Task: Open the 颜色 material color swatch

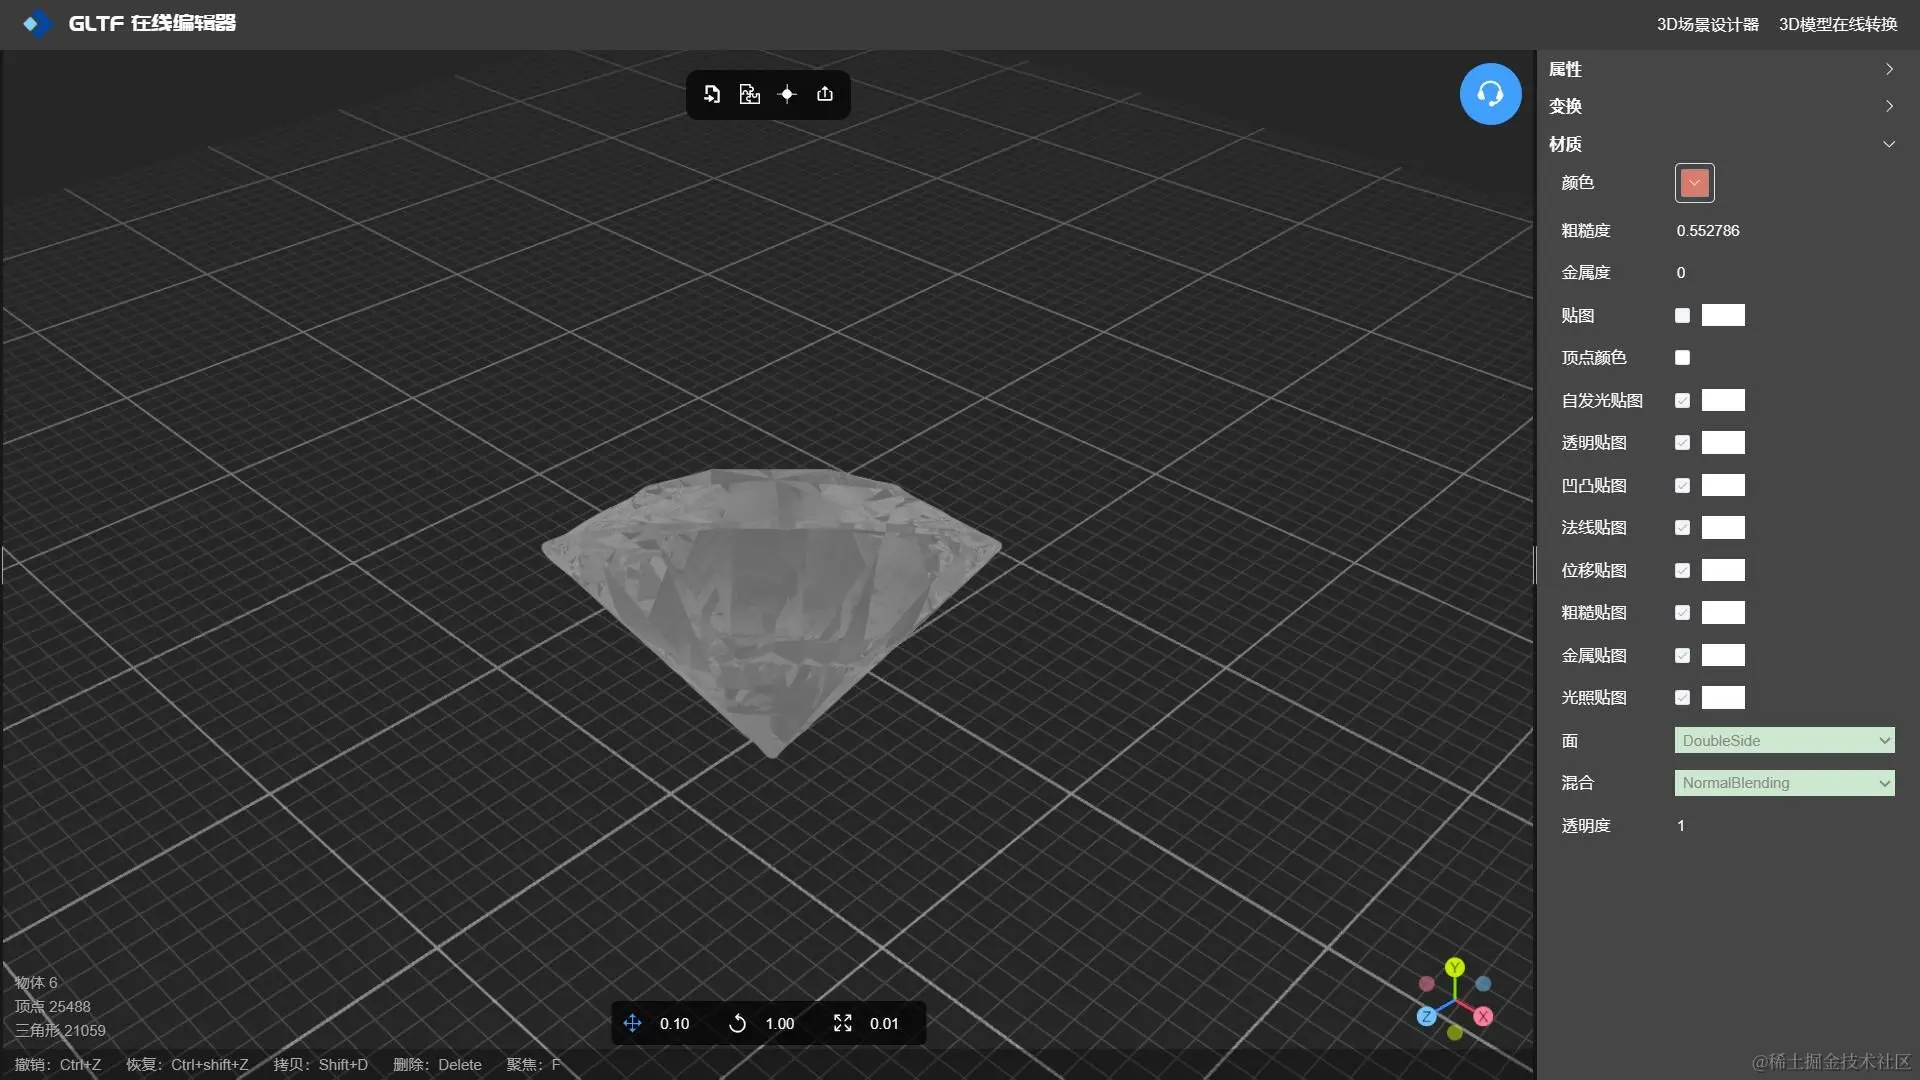Action: point(1694,183)
